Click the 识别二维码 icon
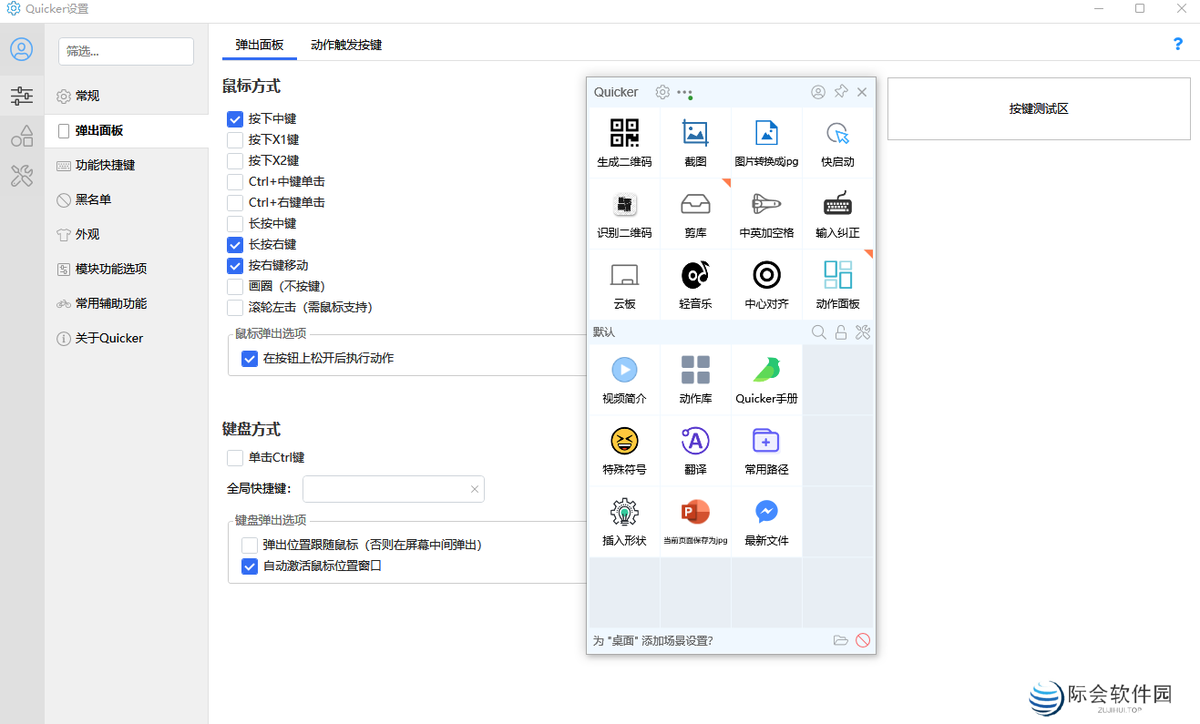The height and width of the screenshot is (724, 1200). tap(624, 213)
